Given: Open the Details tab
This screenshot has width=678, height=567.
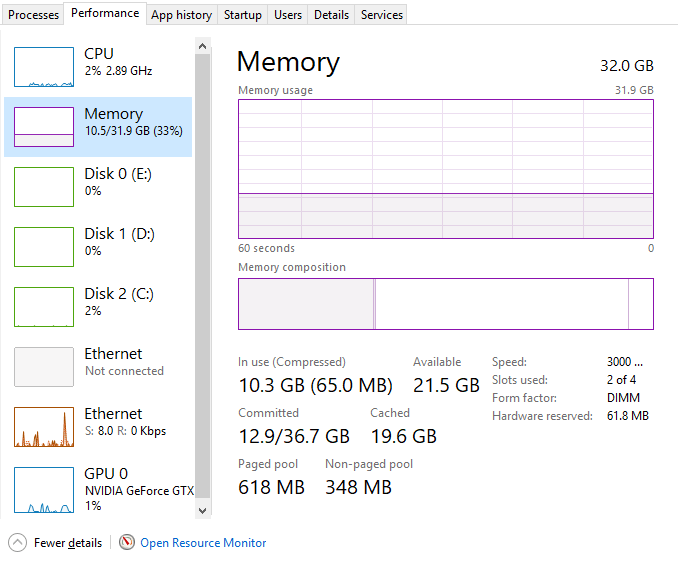Looking at the screenshot, I should pos(331,15).
